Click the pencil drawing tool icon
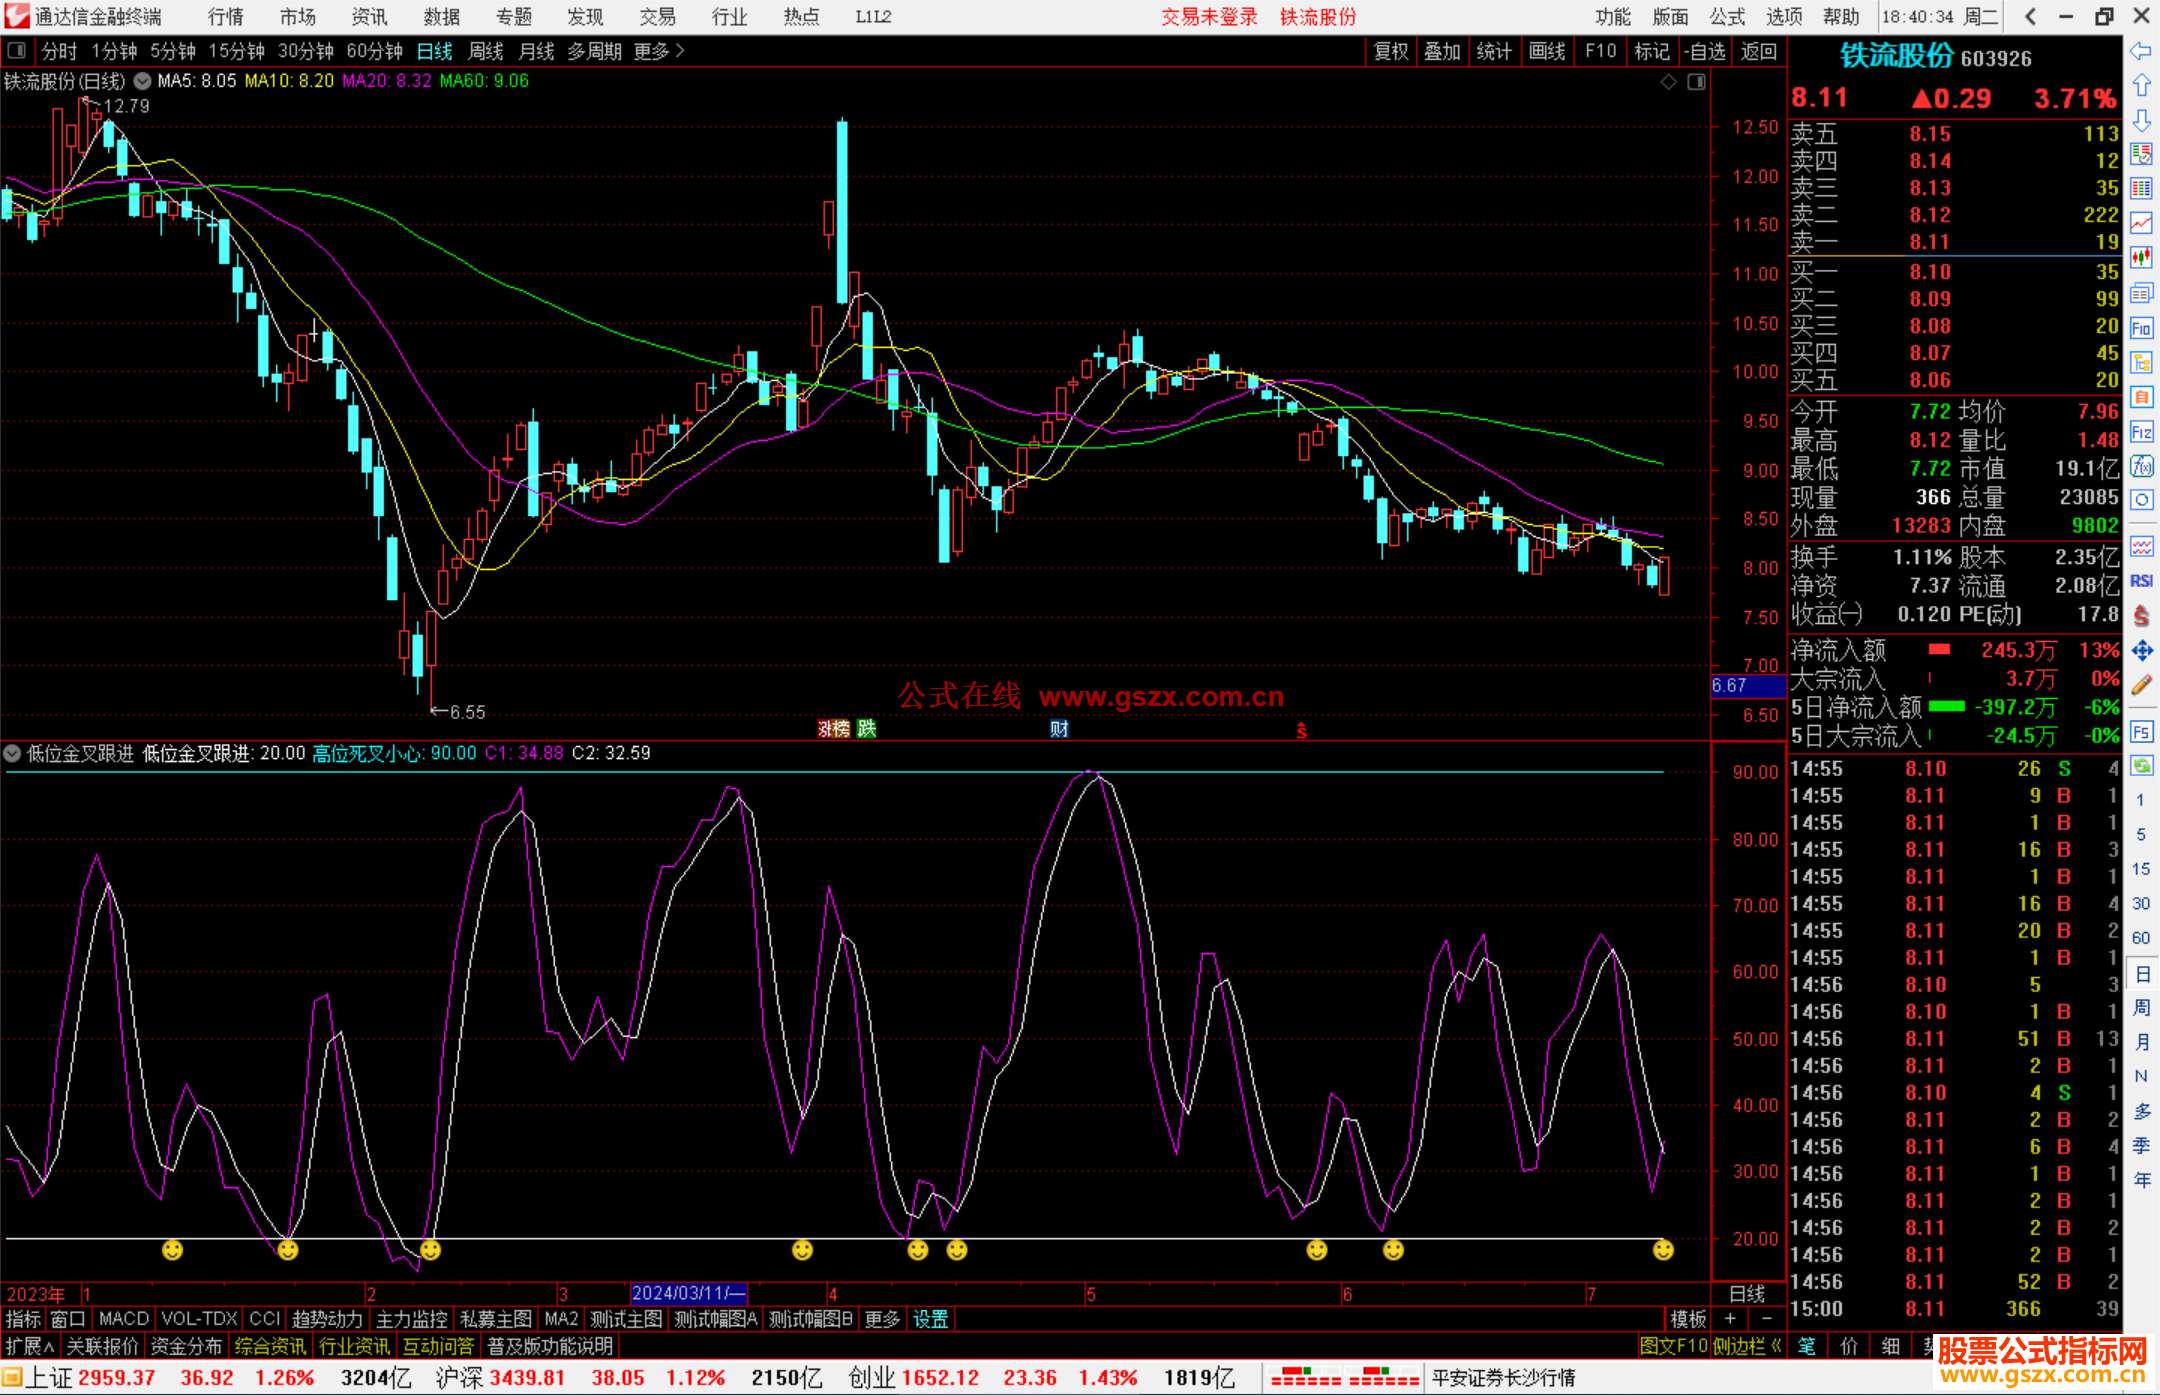Image resolution: width=2160 pixels, height=1395 pixels. tap(2141, 685)
